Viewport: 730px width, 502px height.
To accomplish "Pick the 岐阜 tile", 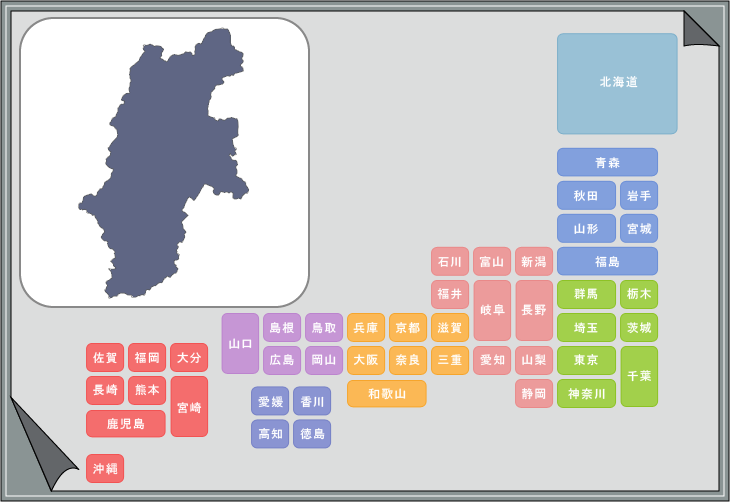I will [492, 310].
